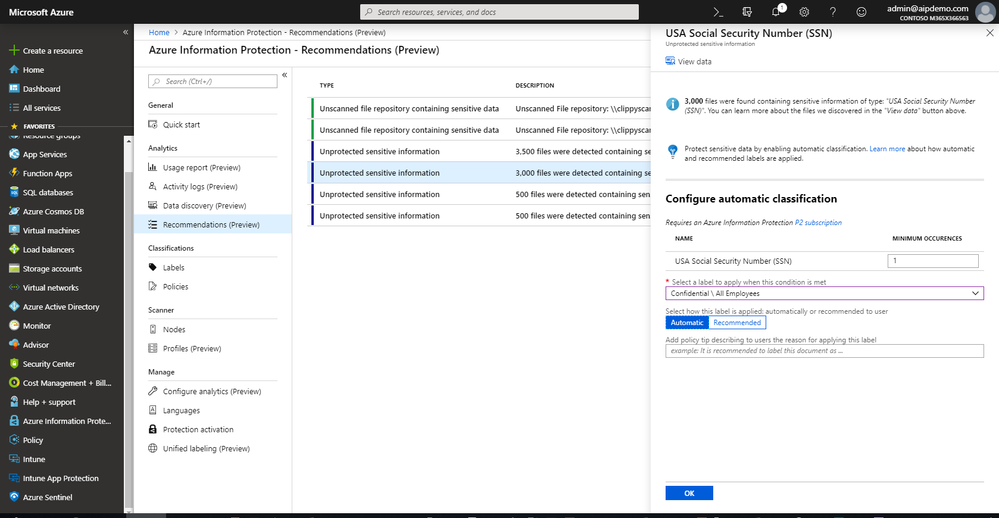
Task: Open Security Center from the sidebar
Action: pos(49,364)
